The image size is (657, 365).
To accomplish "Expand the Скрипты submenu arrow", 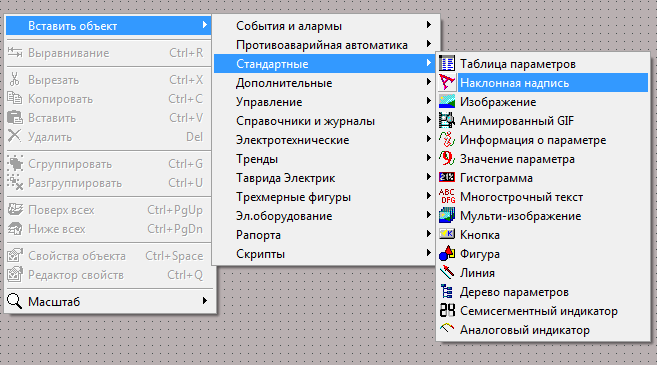I will click(429, 253).
